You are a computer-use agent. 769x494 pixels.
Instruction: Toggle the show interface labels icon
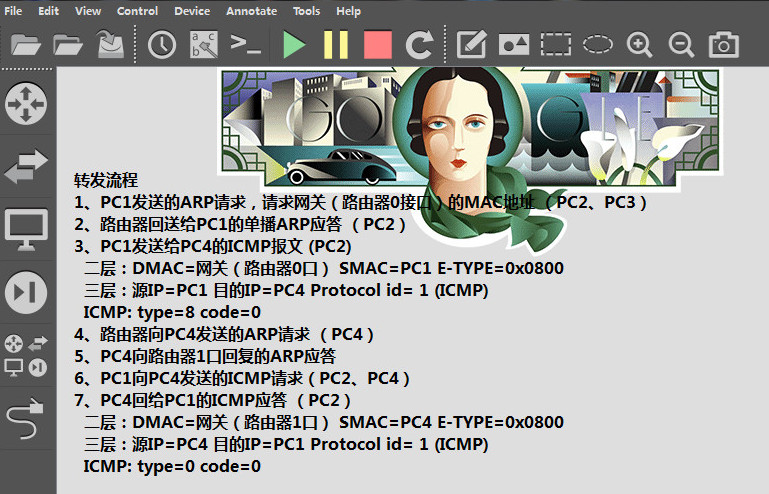pyautogui.click(x=204, y=45)
